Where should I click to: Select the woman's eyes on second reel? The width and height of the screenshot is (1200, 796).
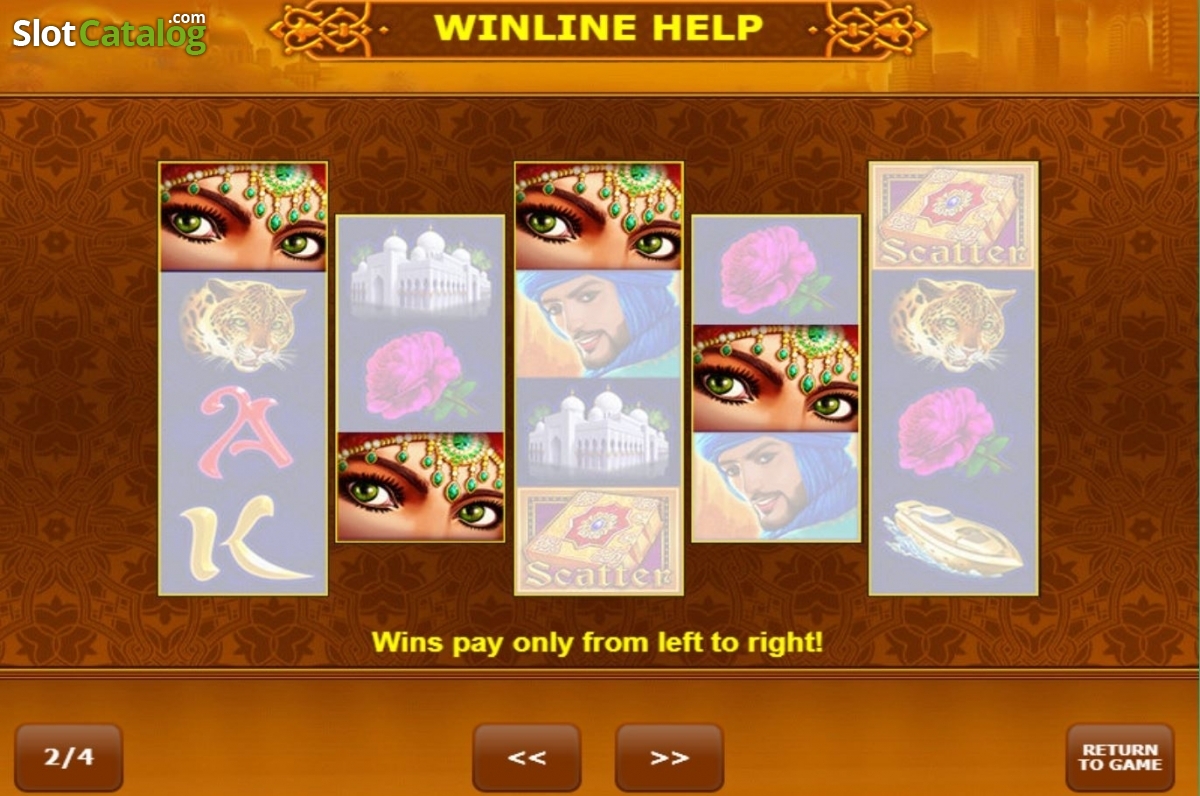click(x=420, y=486)
